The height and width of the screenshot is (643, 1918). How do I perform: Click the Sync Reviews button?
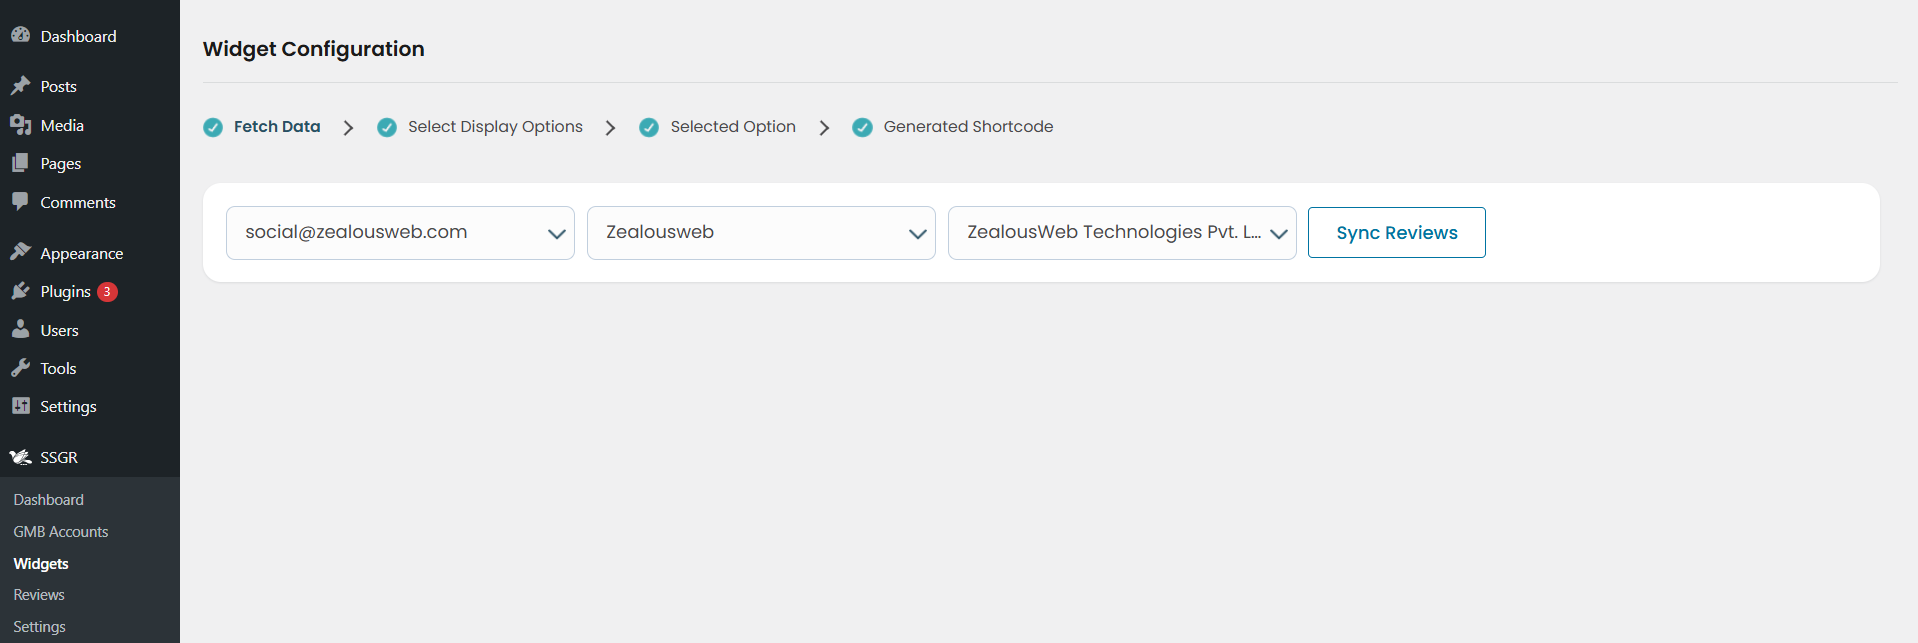point(1396,233)
